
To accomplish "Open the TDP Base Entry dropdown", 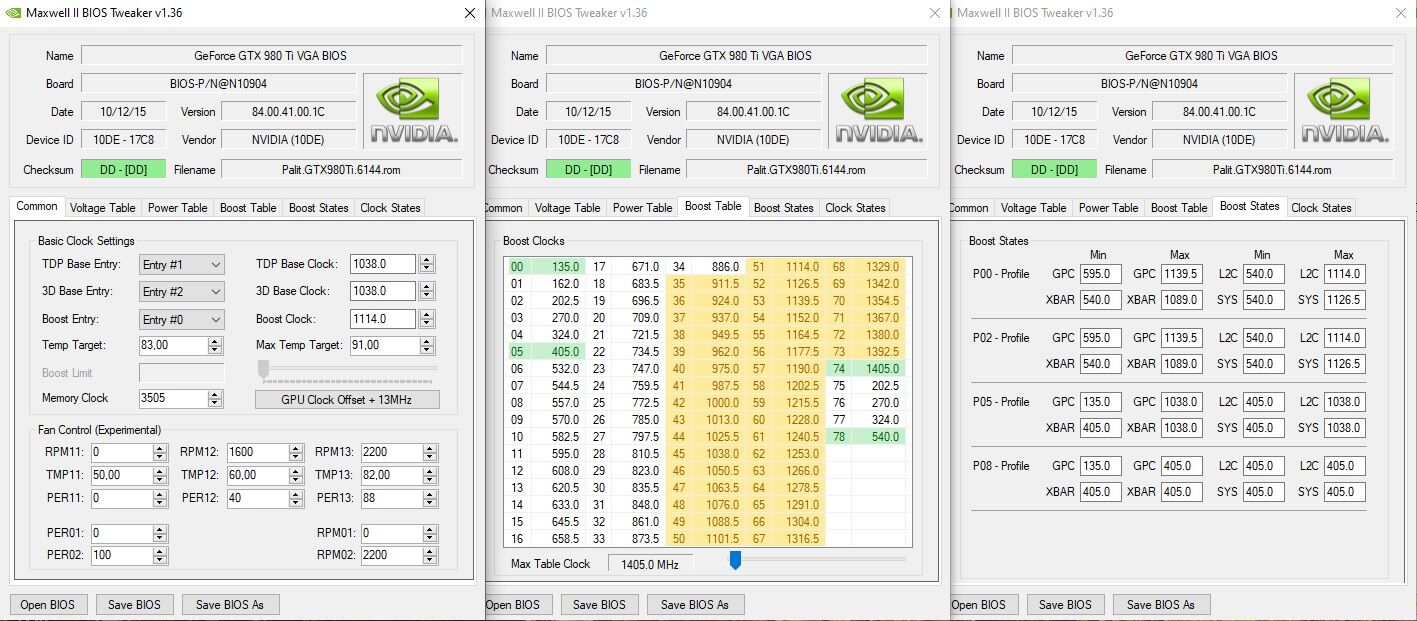I will coord(182,264).
